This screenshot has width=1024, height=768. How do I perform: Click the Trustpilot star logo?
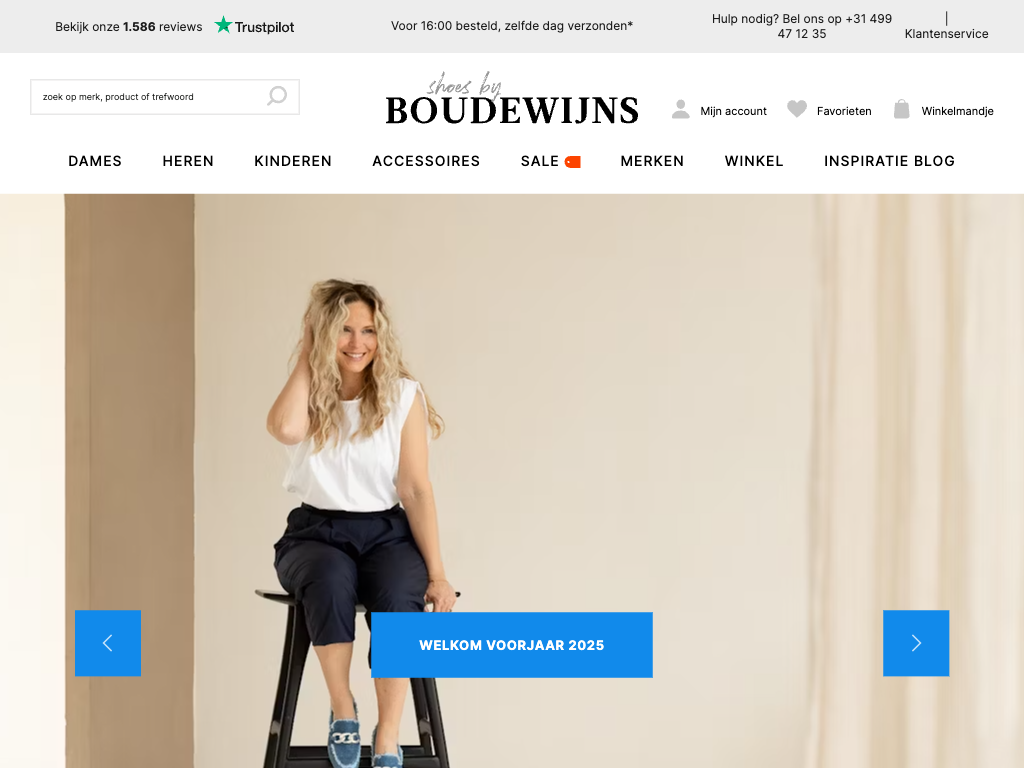[223, 25]
